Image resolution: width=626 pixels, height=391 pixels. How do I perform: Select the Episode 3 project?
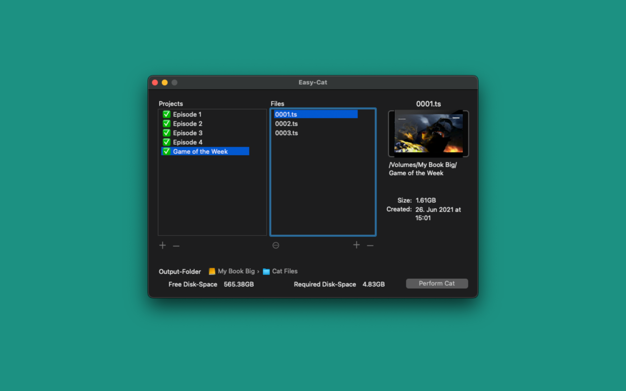(205, 133)
